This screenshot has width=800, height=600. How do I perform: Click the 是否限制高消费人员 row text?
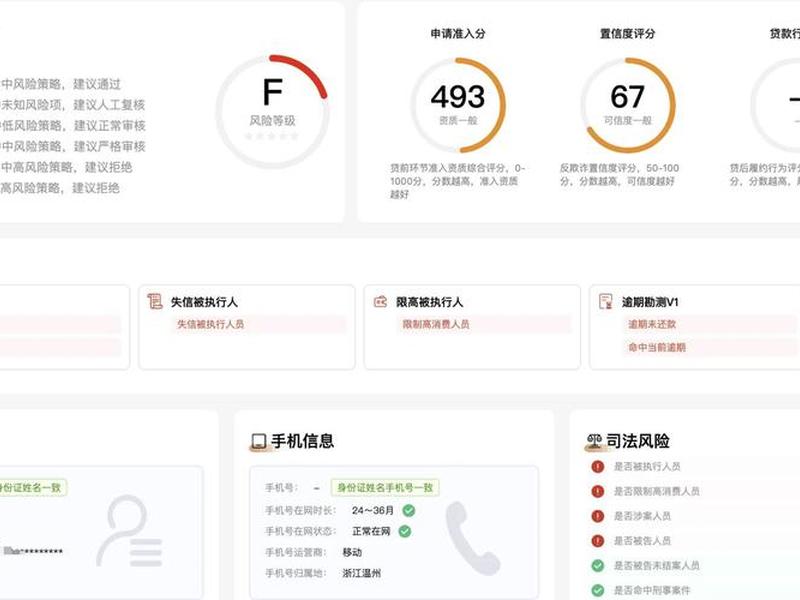[657, 491]
